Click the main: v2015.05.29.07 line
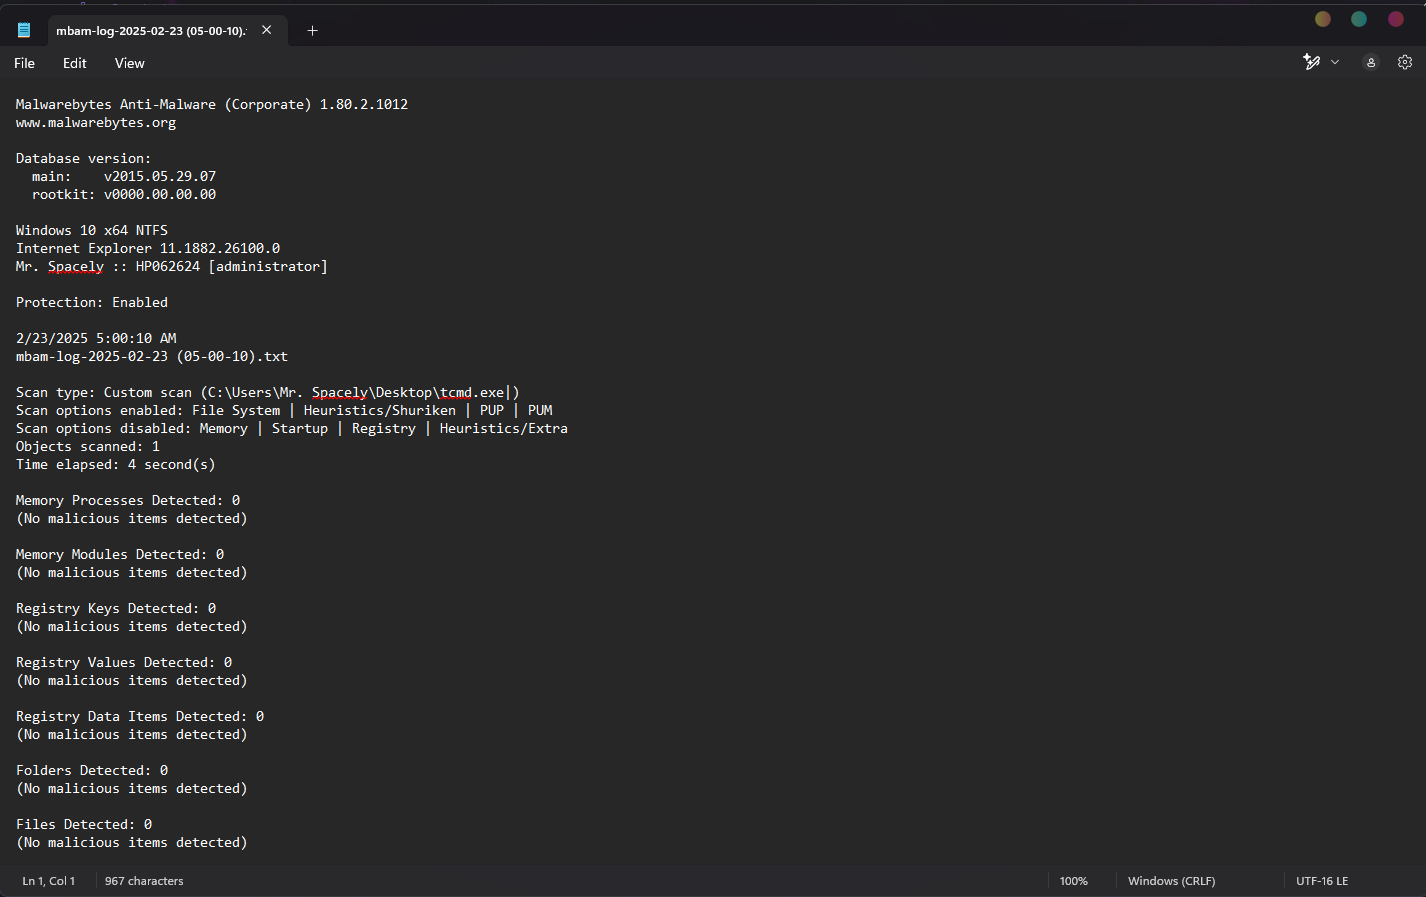This screenshot has height=897, width=1426. (x=124, y=176)
